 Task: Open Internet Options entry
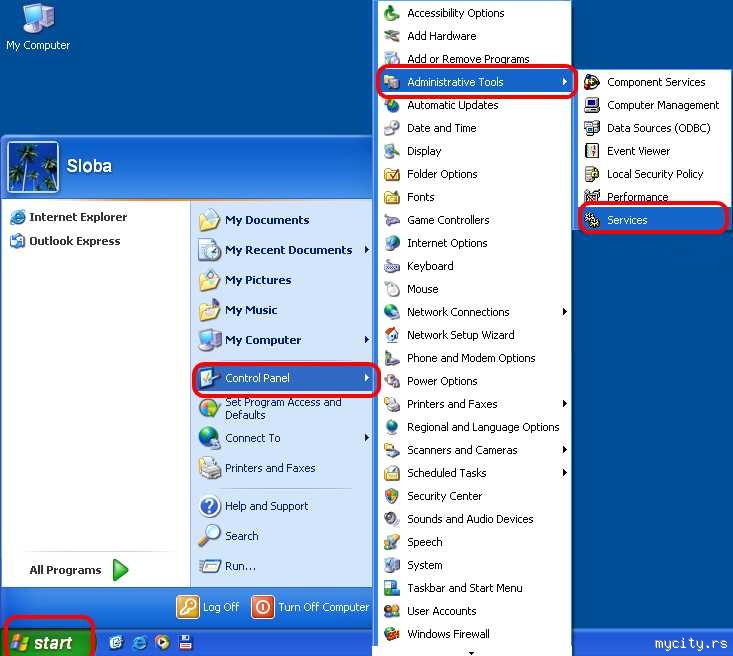coord(474,243)
